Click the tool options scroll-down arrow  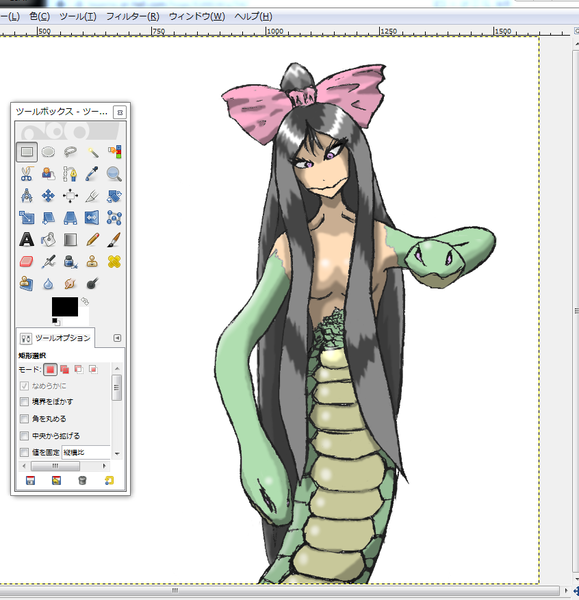pyautogui.click(x=117, y=454)
